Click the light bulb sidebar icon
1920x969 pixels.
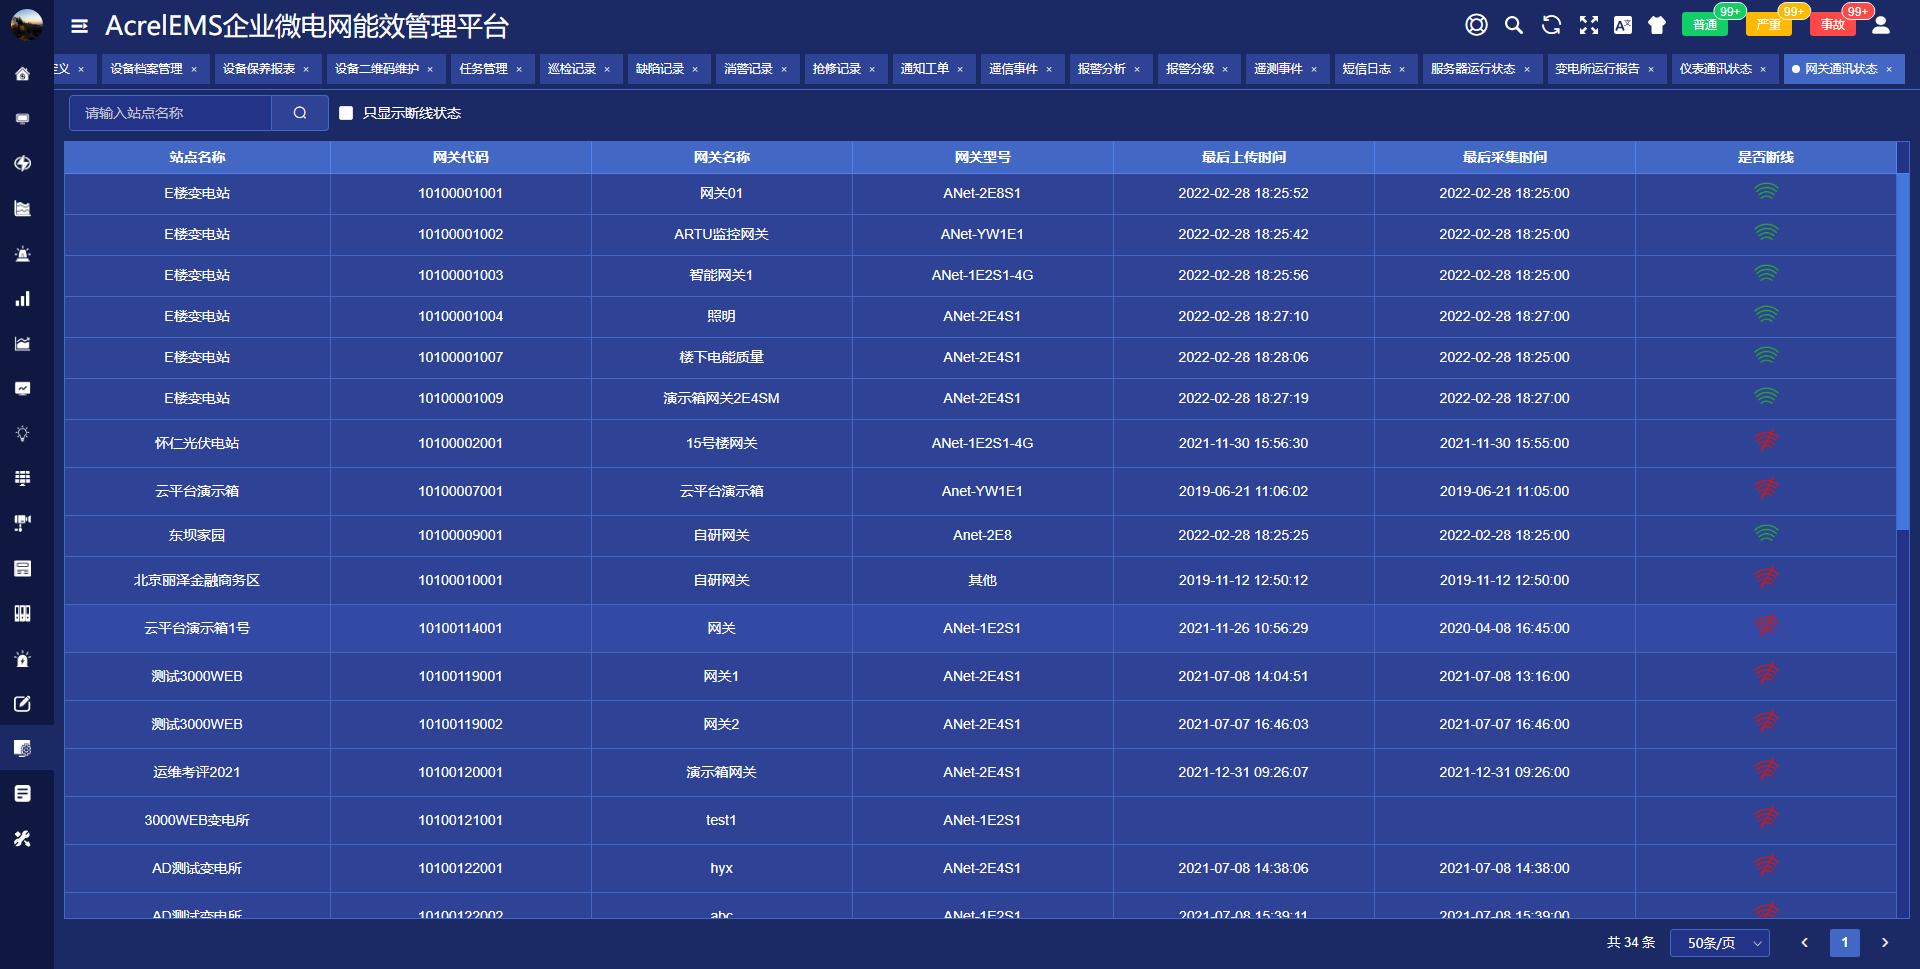(x=22, y=434)
